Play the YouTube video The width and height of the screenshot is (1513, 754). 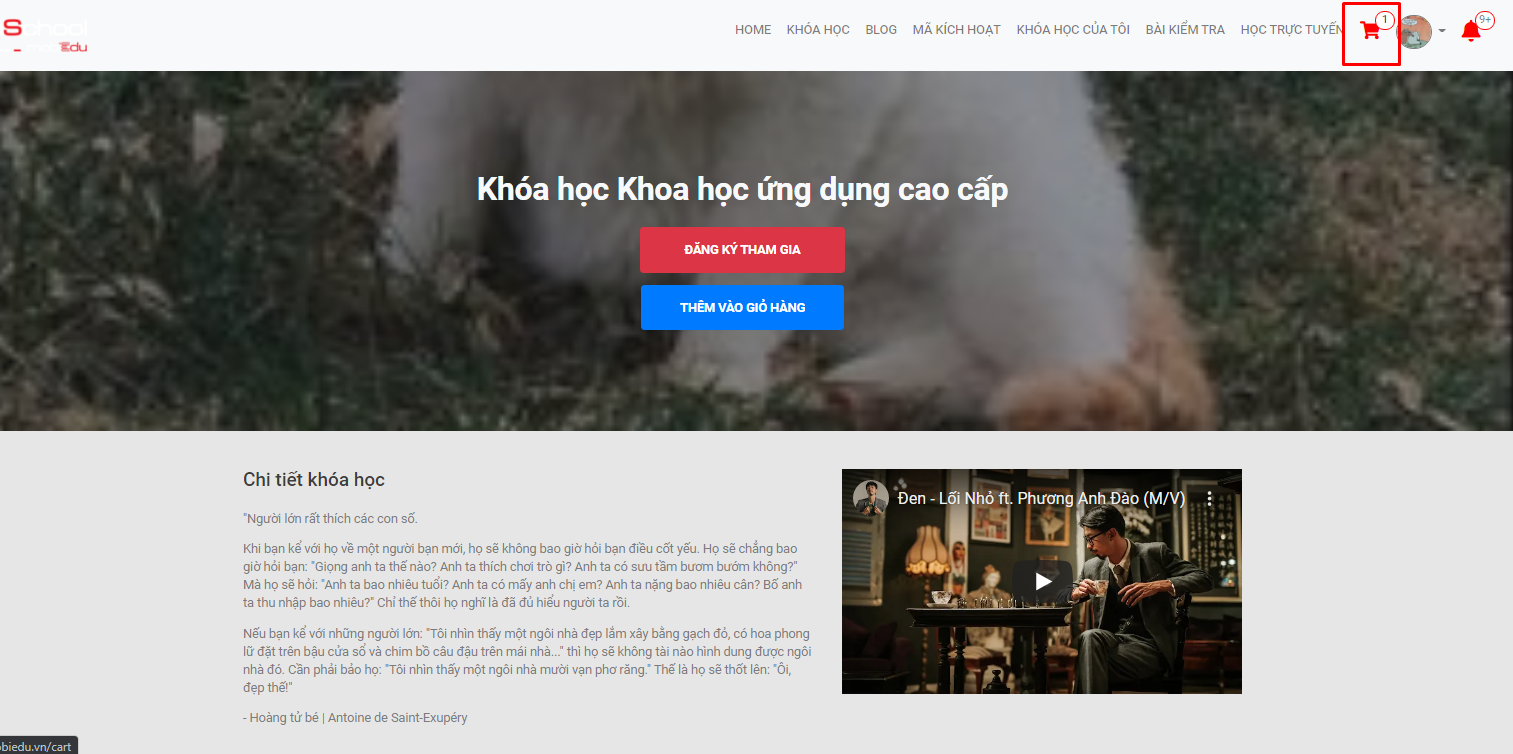click(1042, 581)
